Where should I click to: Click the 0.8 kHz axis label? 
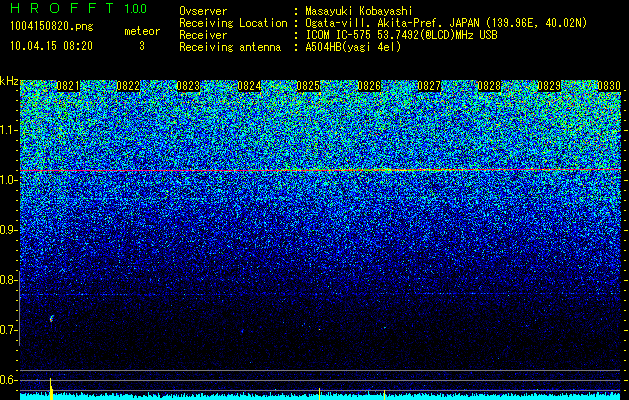coord(9,280)
